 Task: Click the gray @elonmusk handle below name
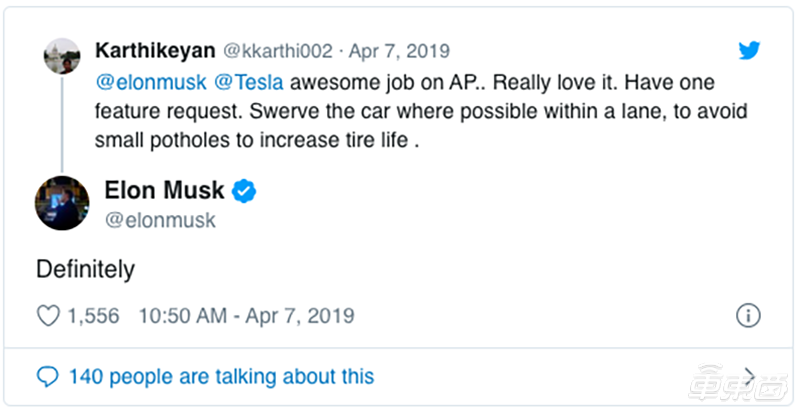coord(160,220)
